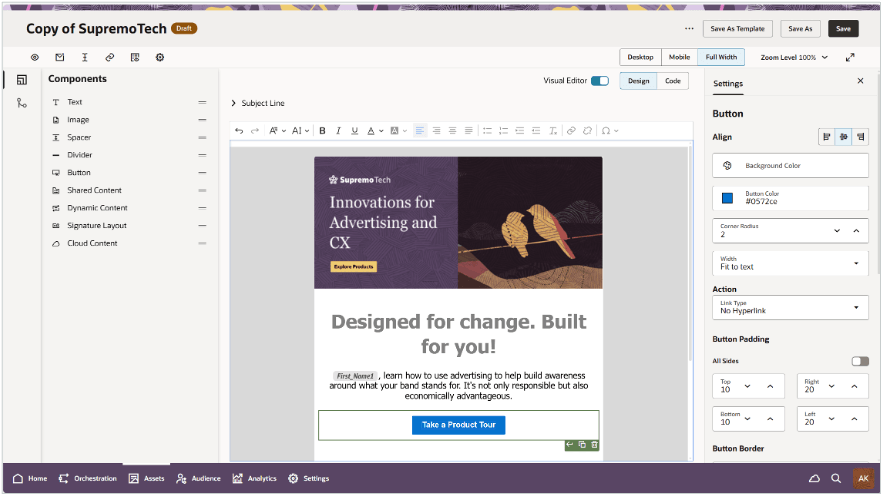Increase the Top padding value

770,386
